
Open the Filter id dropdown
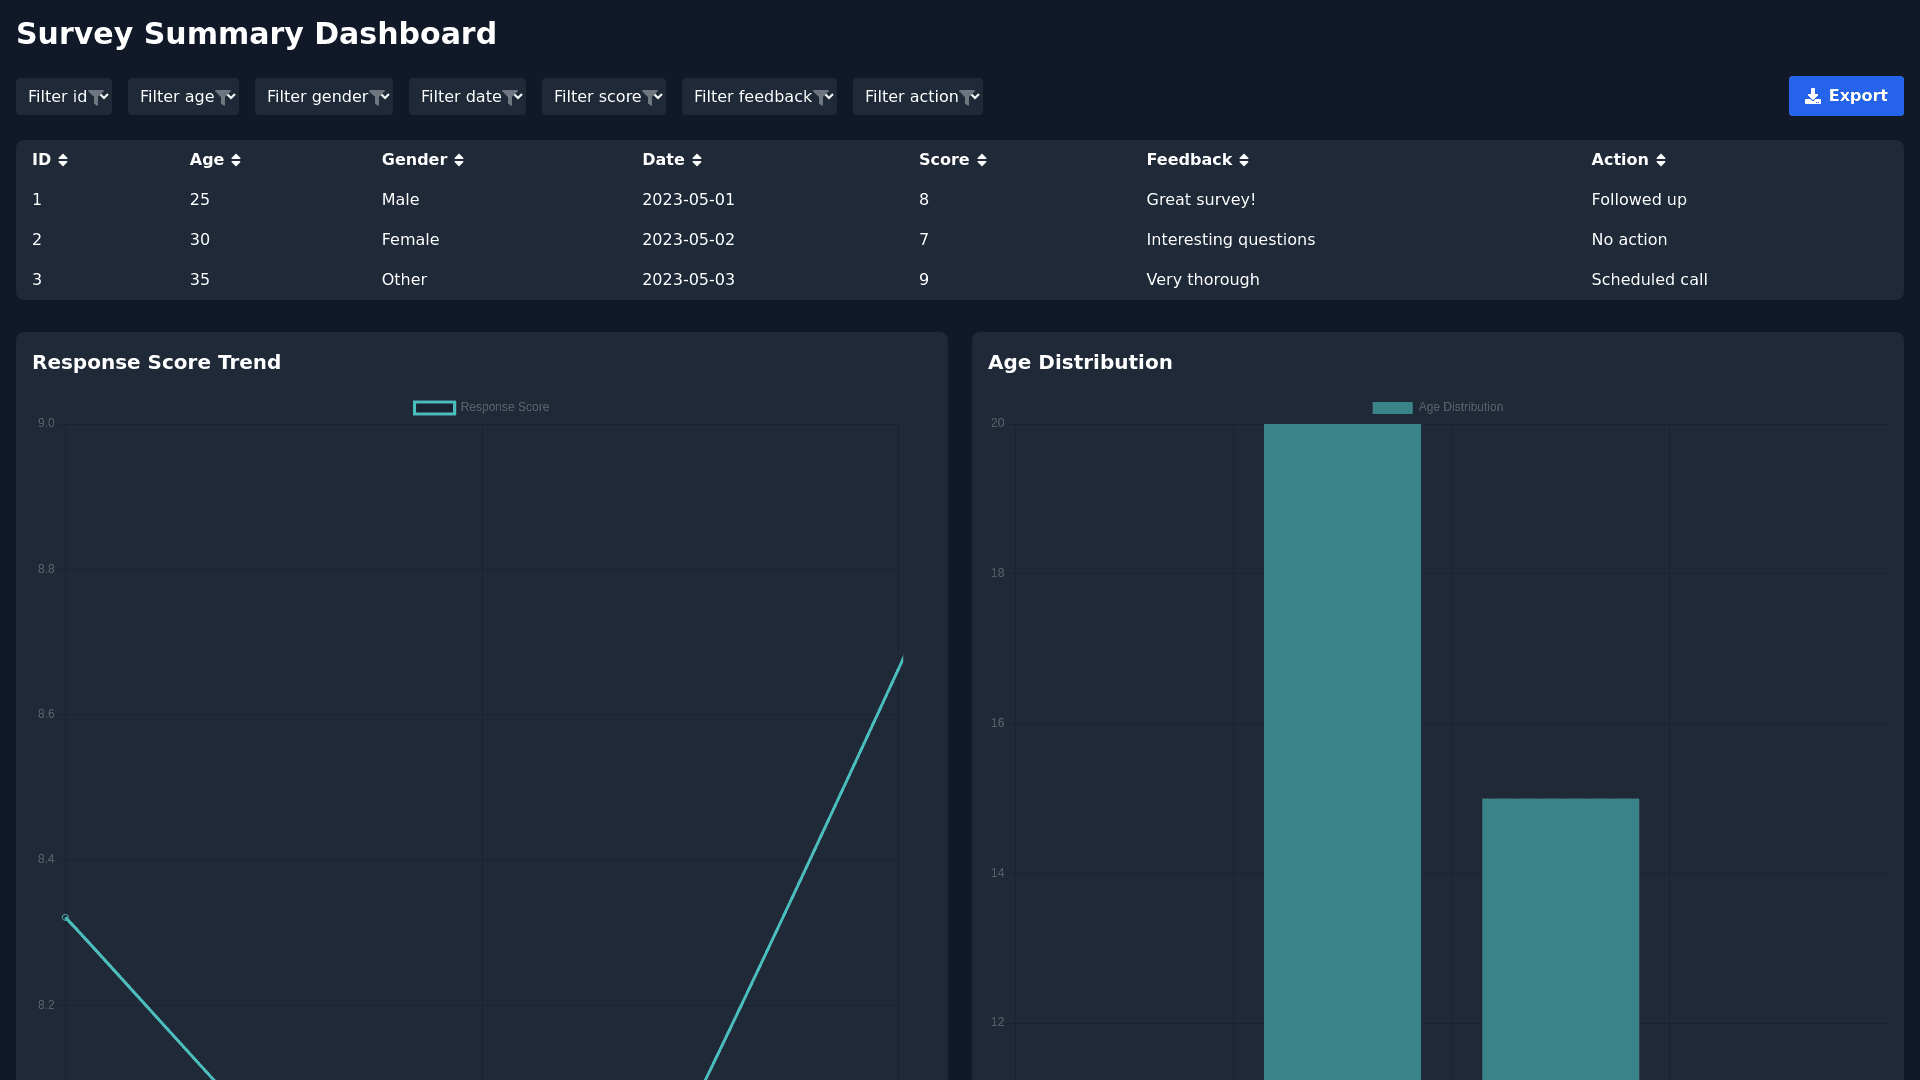click(64, 96)
